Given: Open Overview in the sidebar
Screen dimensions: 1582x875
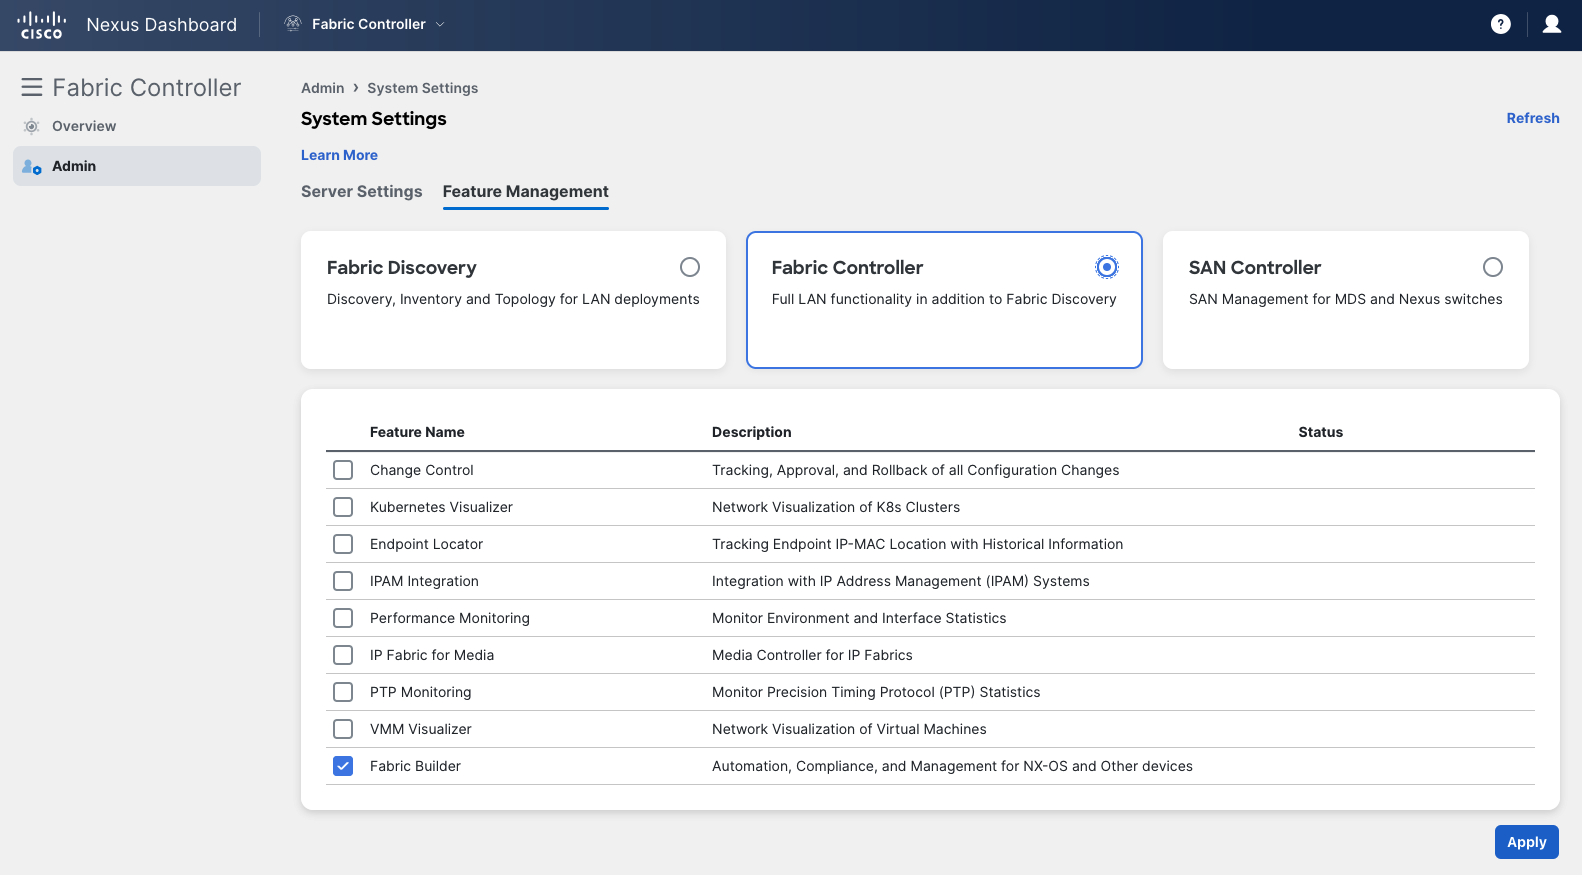Looking at the screenshot, I should coord(137,126).
